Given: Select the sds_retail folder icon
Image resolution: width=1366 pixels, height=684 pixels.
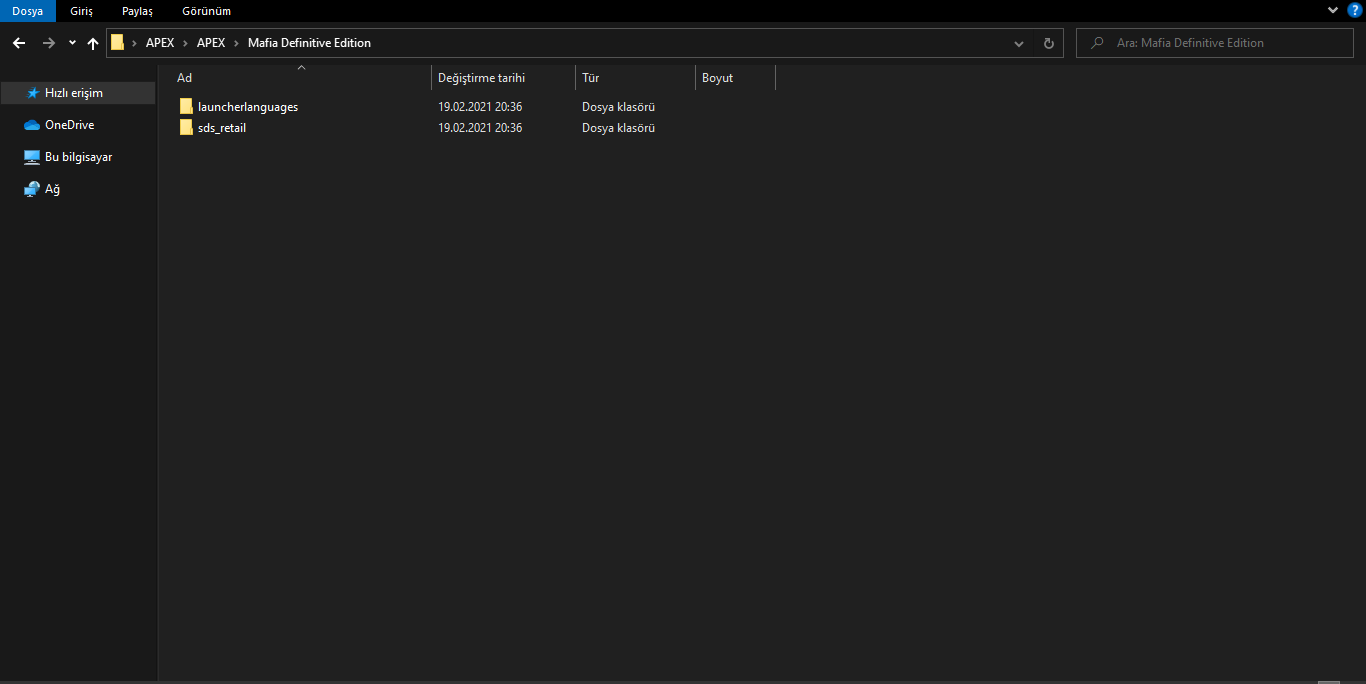Looking at the screenshot, I should click(x=186, y=127).
